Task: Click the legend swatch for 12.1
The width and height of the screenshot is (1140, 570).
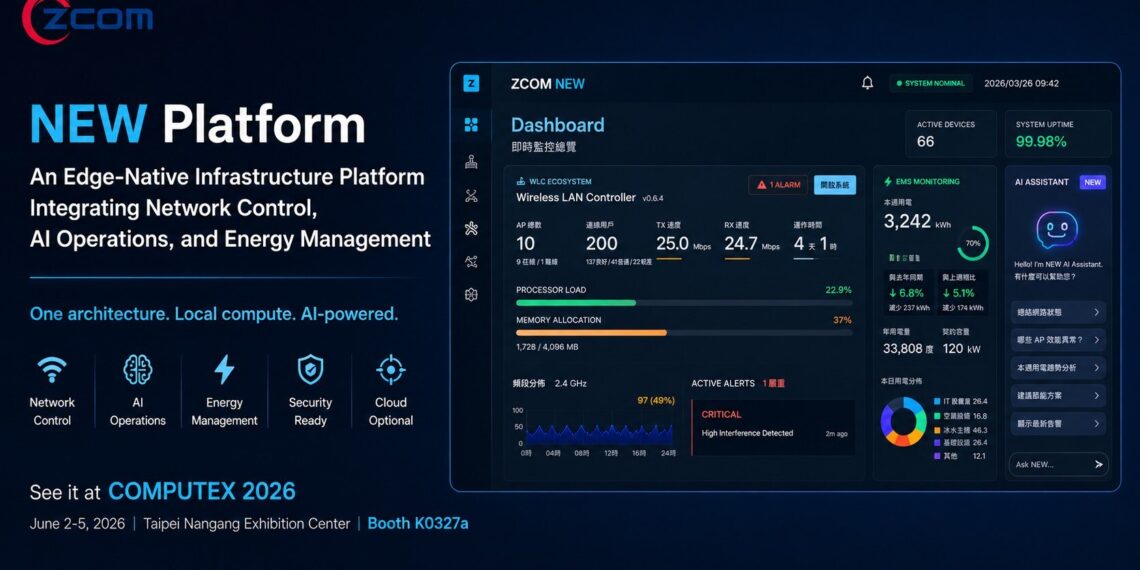Action: click(x=936, y=456)
